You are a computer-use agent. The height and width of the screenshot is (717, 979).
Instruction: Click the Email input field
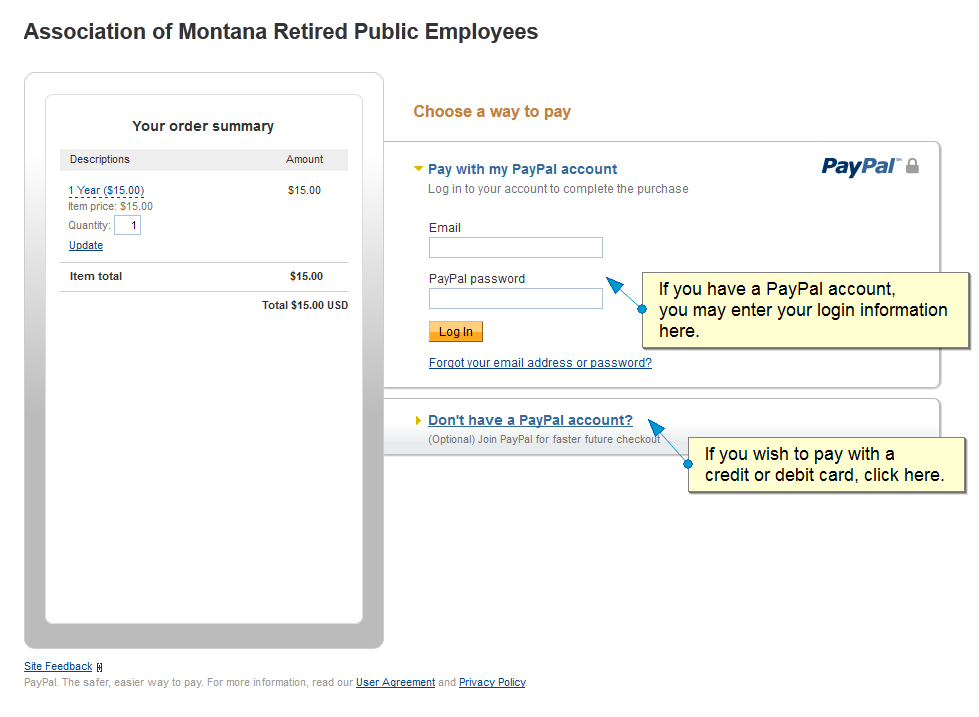point(516,247)
